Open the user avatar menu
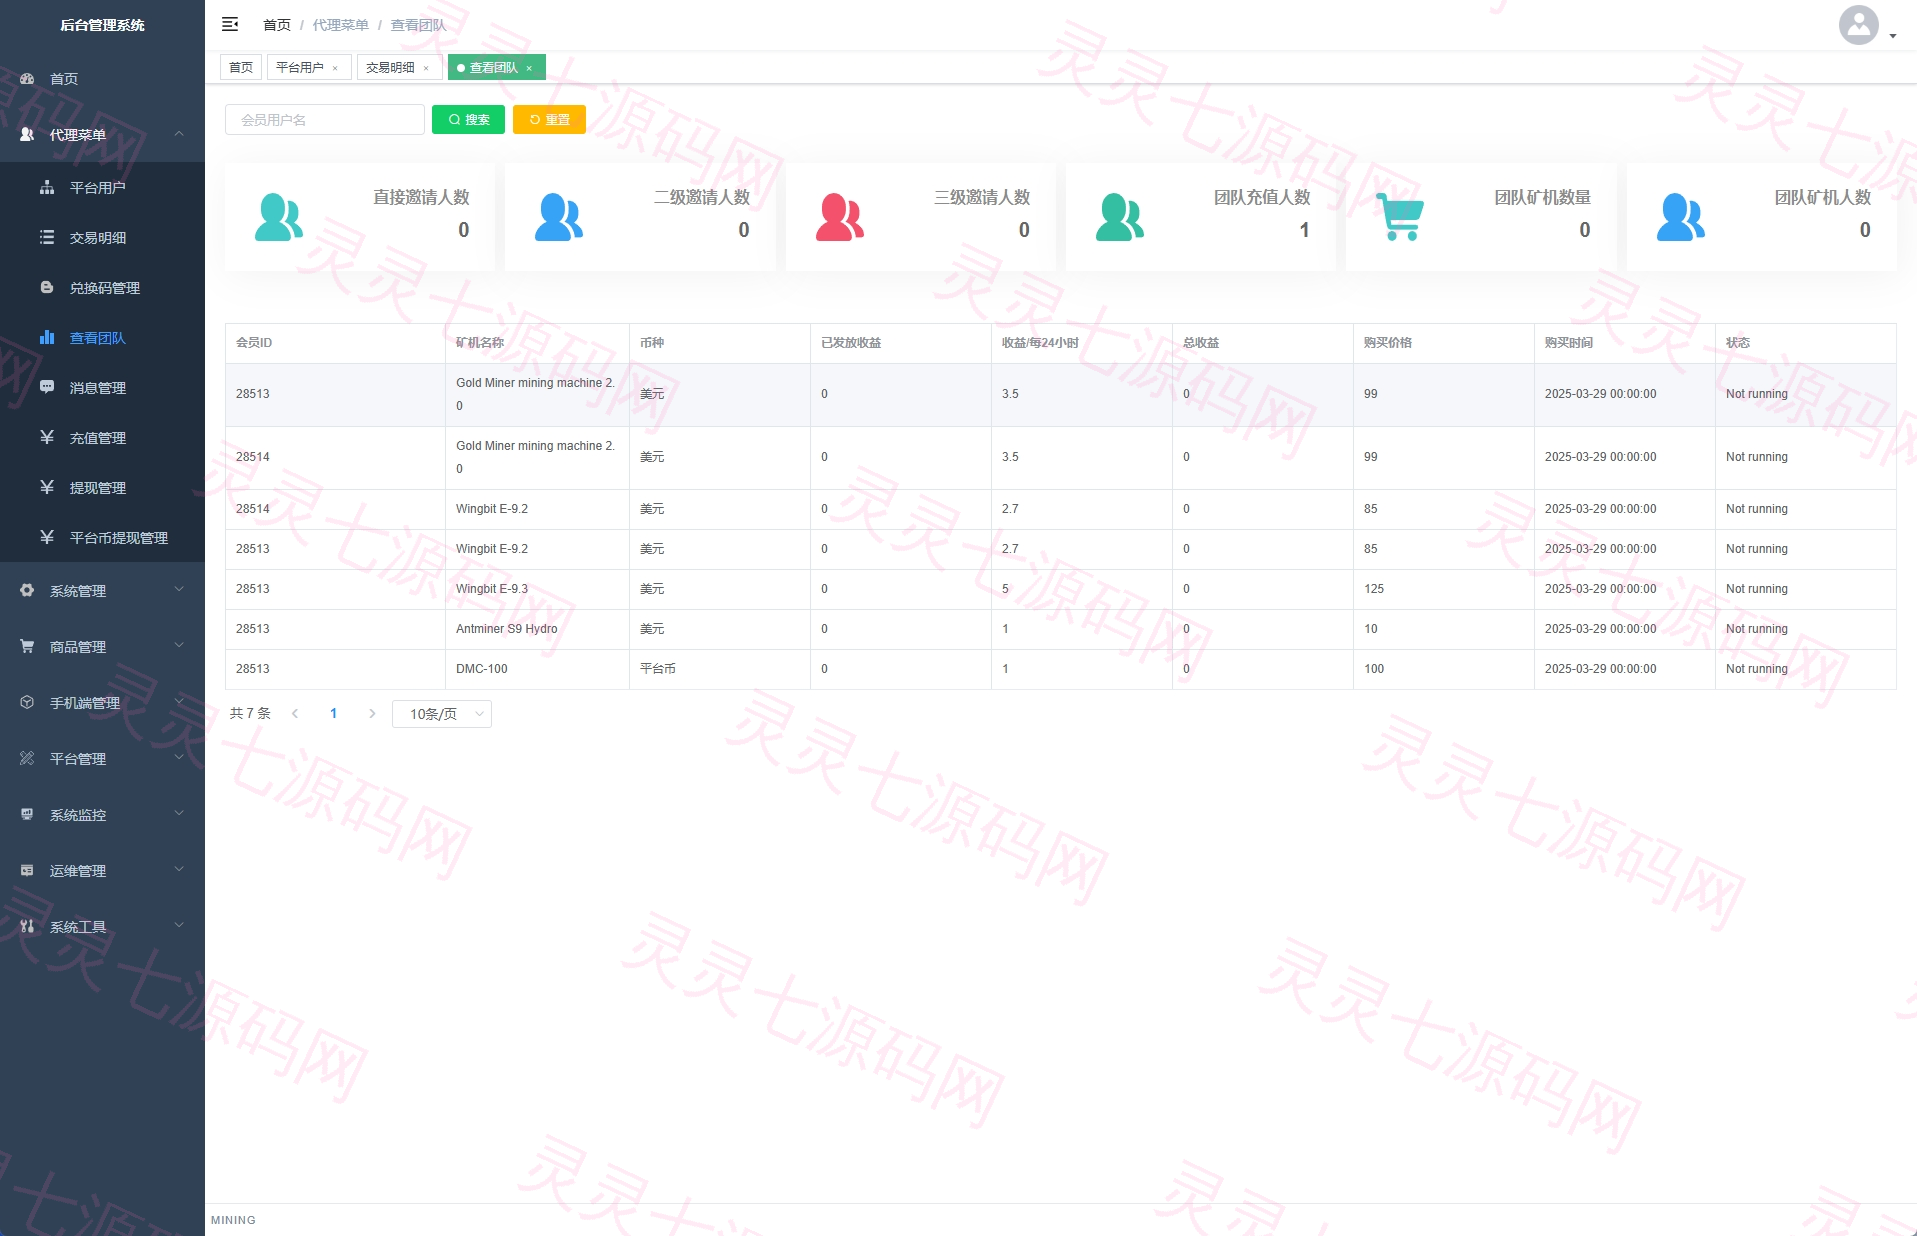This screenshot has height=1236, width=1917. 1866,25
